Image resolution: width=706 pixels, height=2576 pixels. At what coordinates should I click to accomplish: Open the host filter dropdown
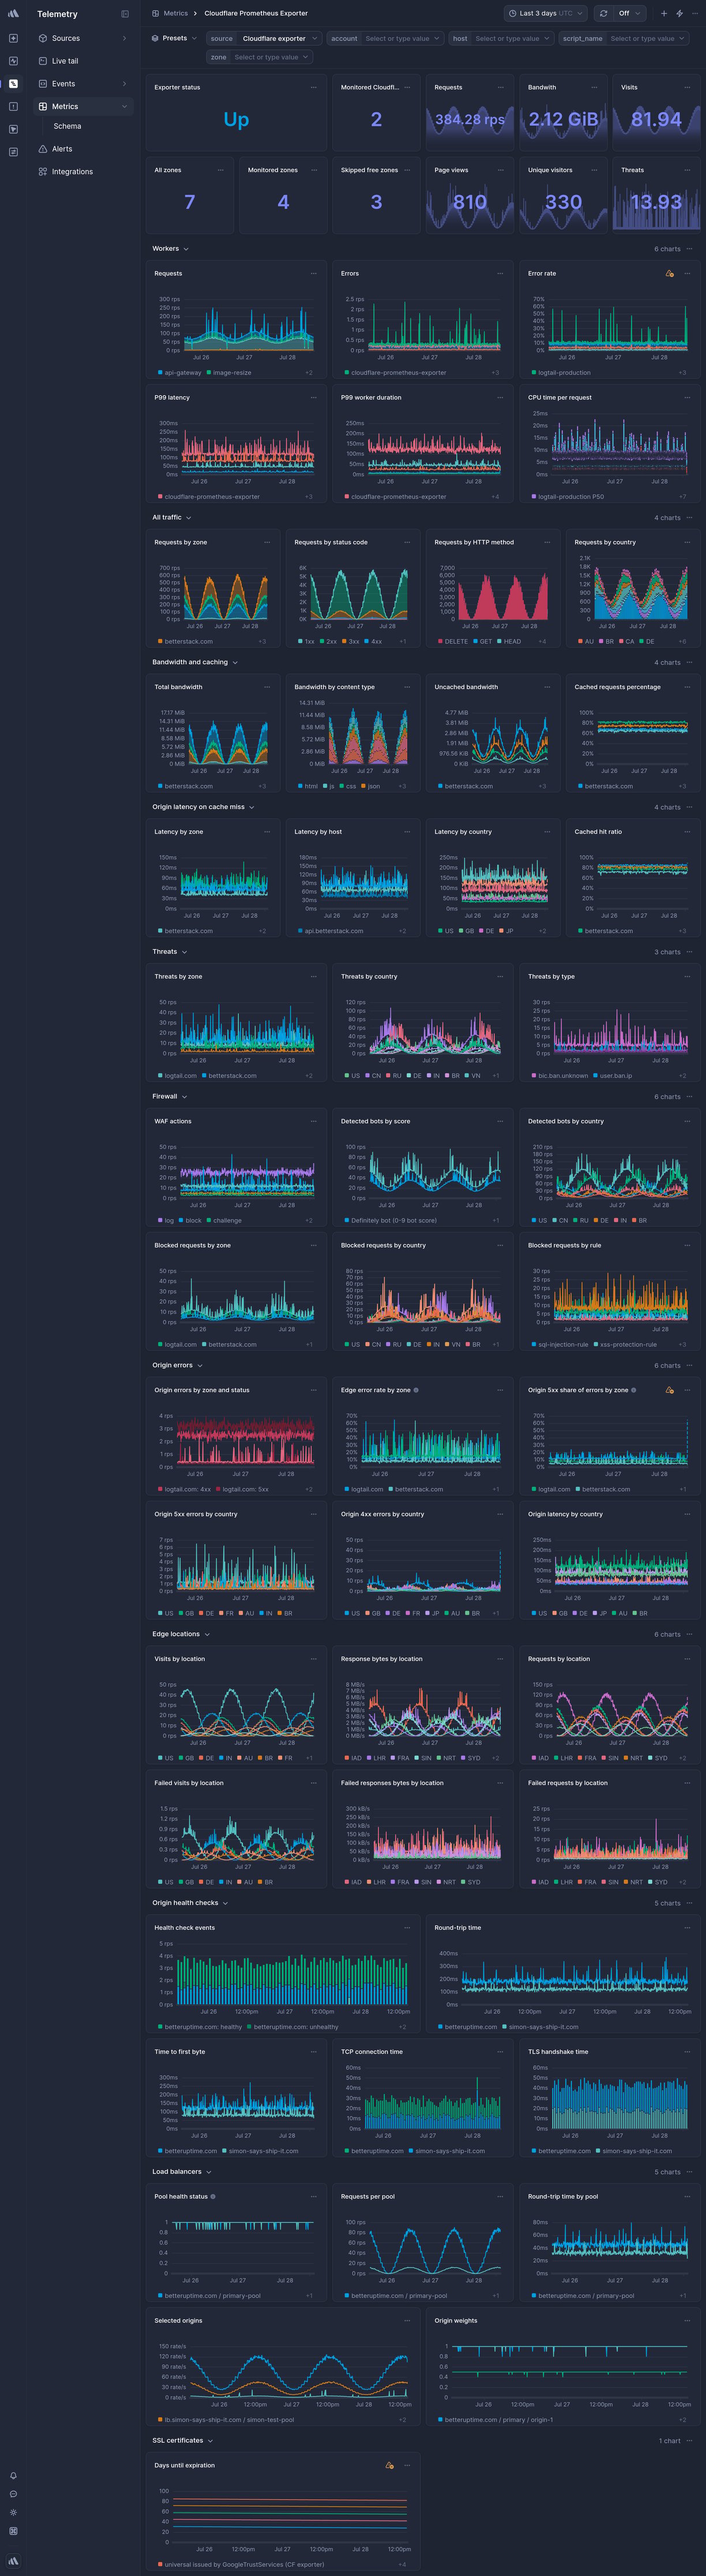tap(502, 38)
